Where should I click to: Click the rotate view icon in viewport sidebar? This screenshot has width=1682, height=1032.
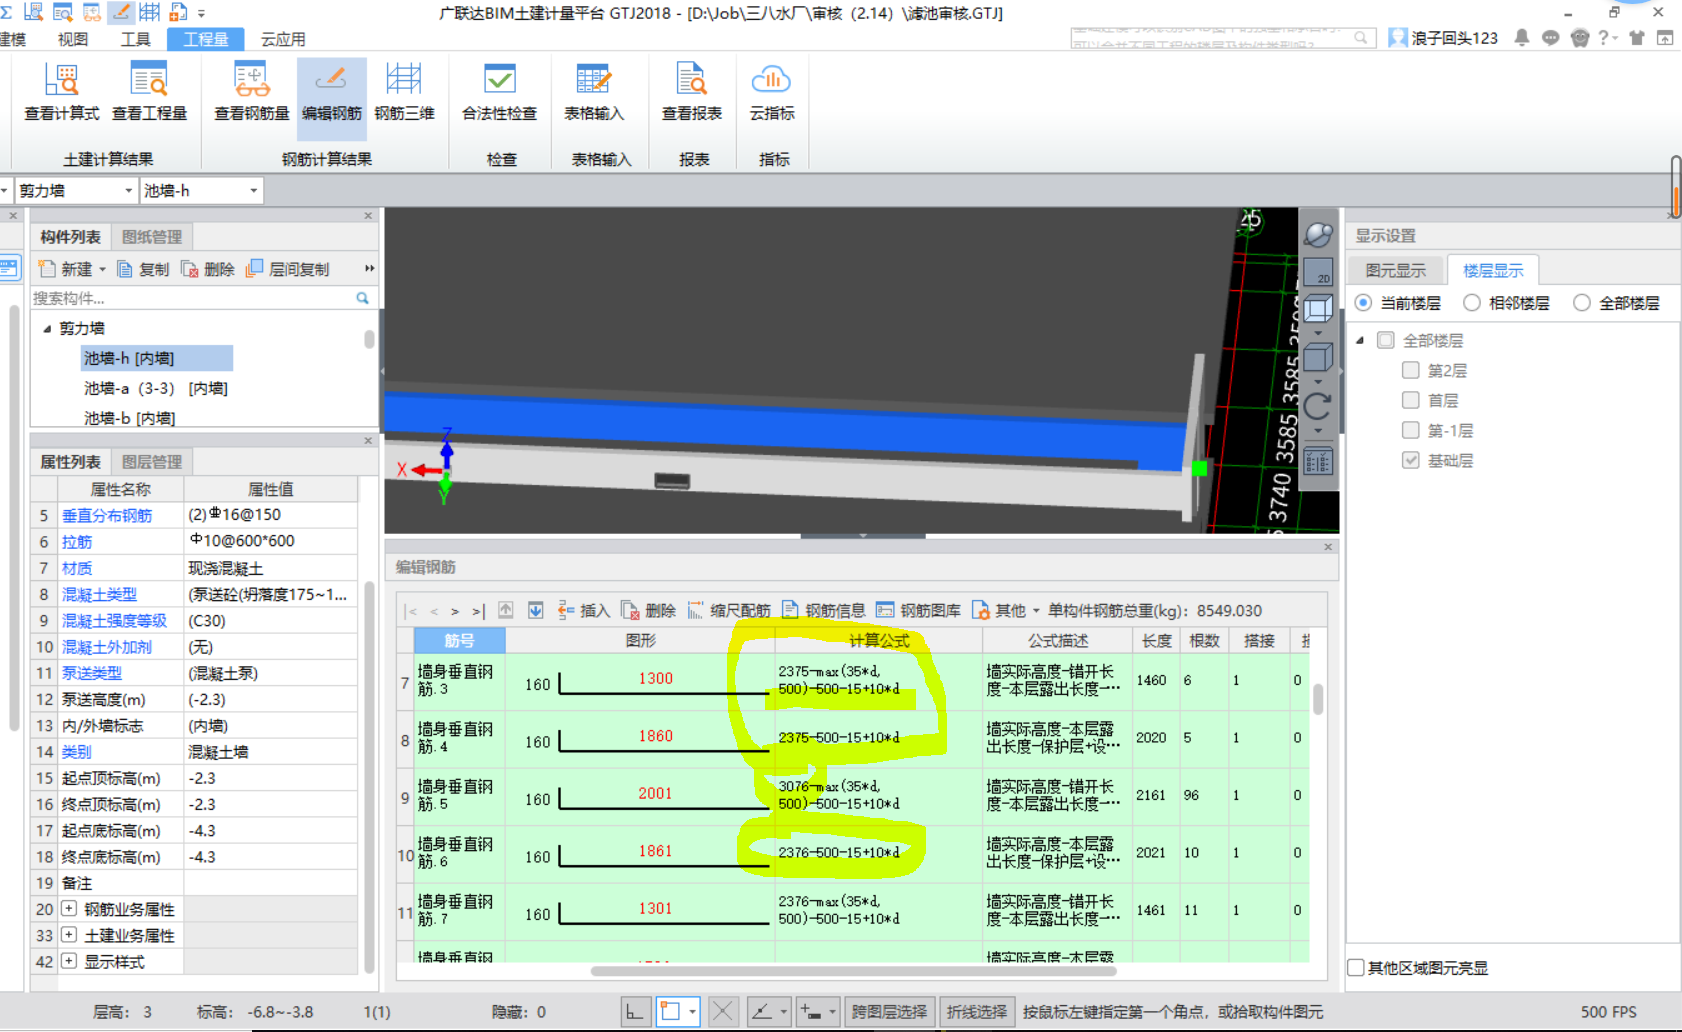point(1318,406)
